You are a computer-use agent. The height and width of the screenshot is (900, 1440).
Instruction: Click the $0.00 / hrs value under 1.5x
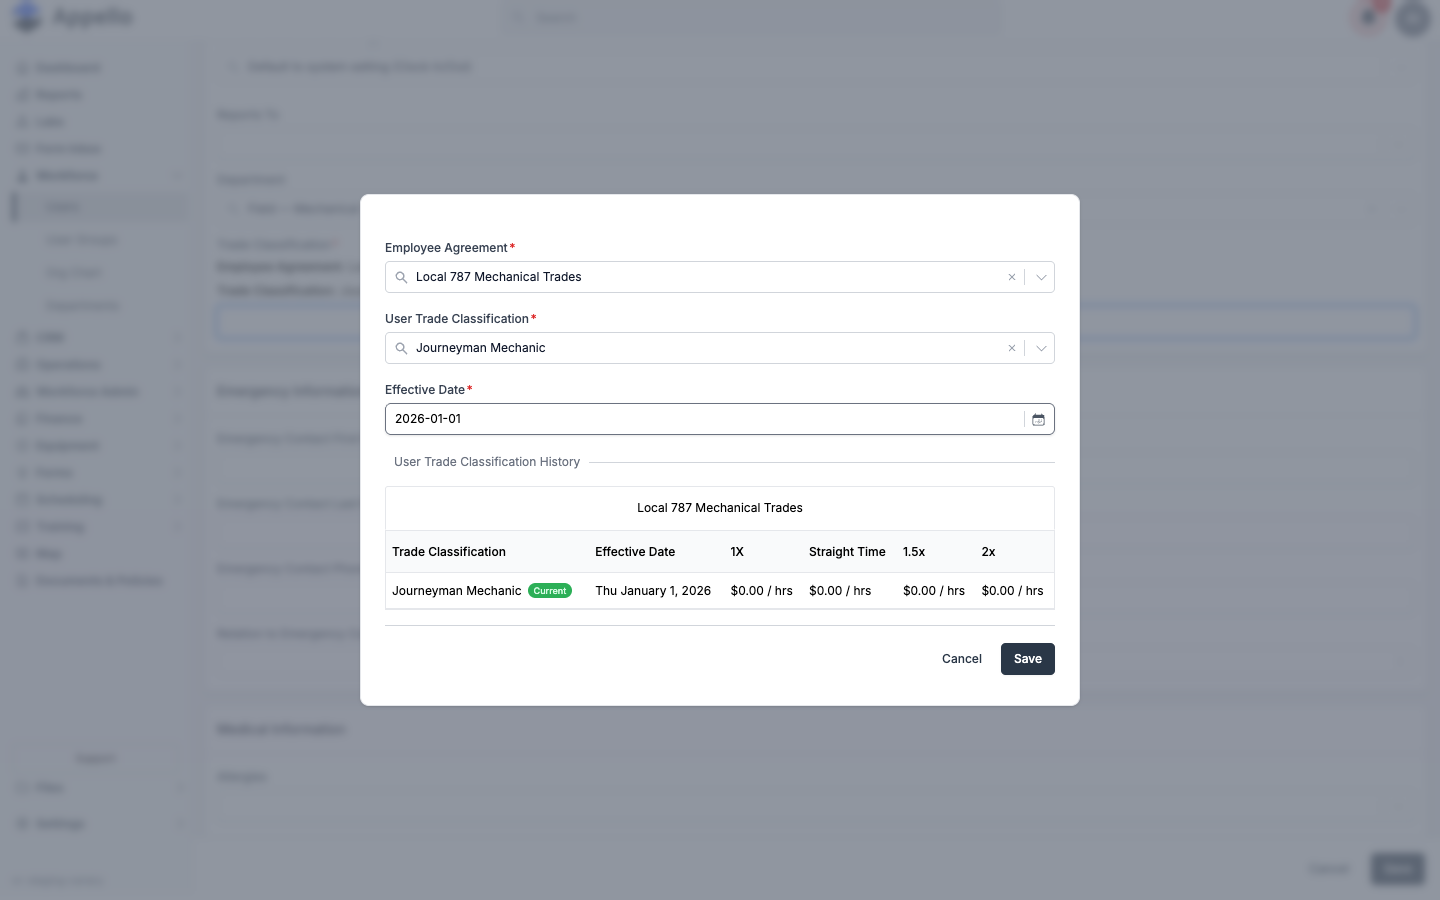pos(934,591)
